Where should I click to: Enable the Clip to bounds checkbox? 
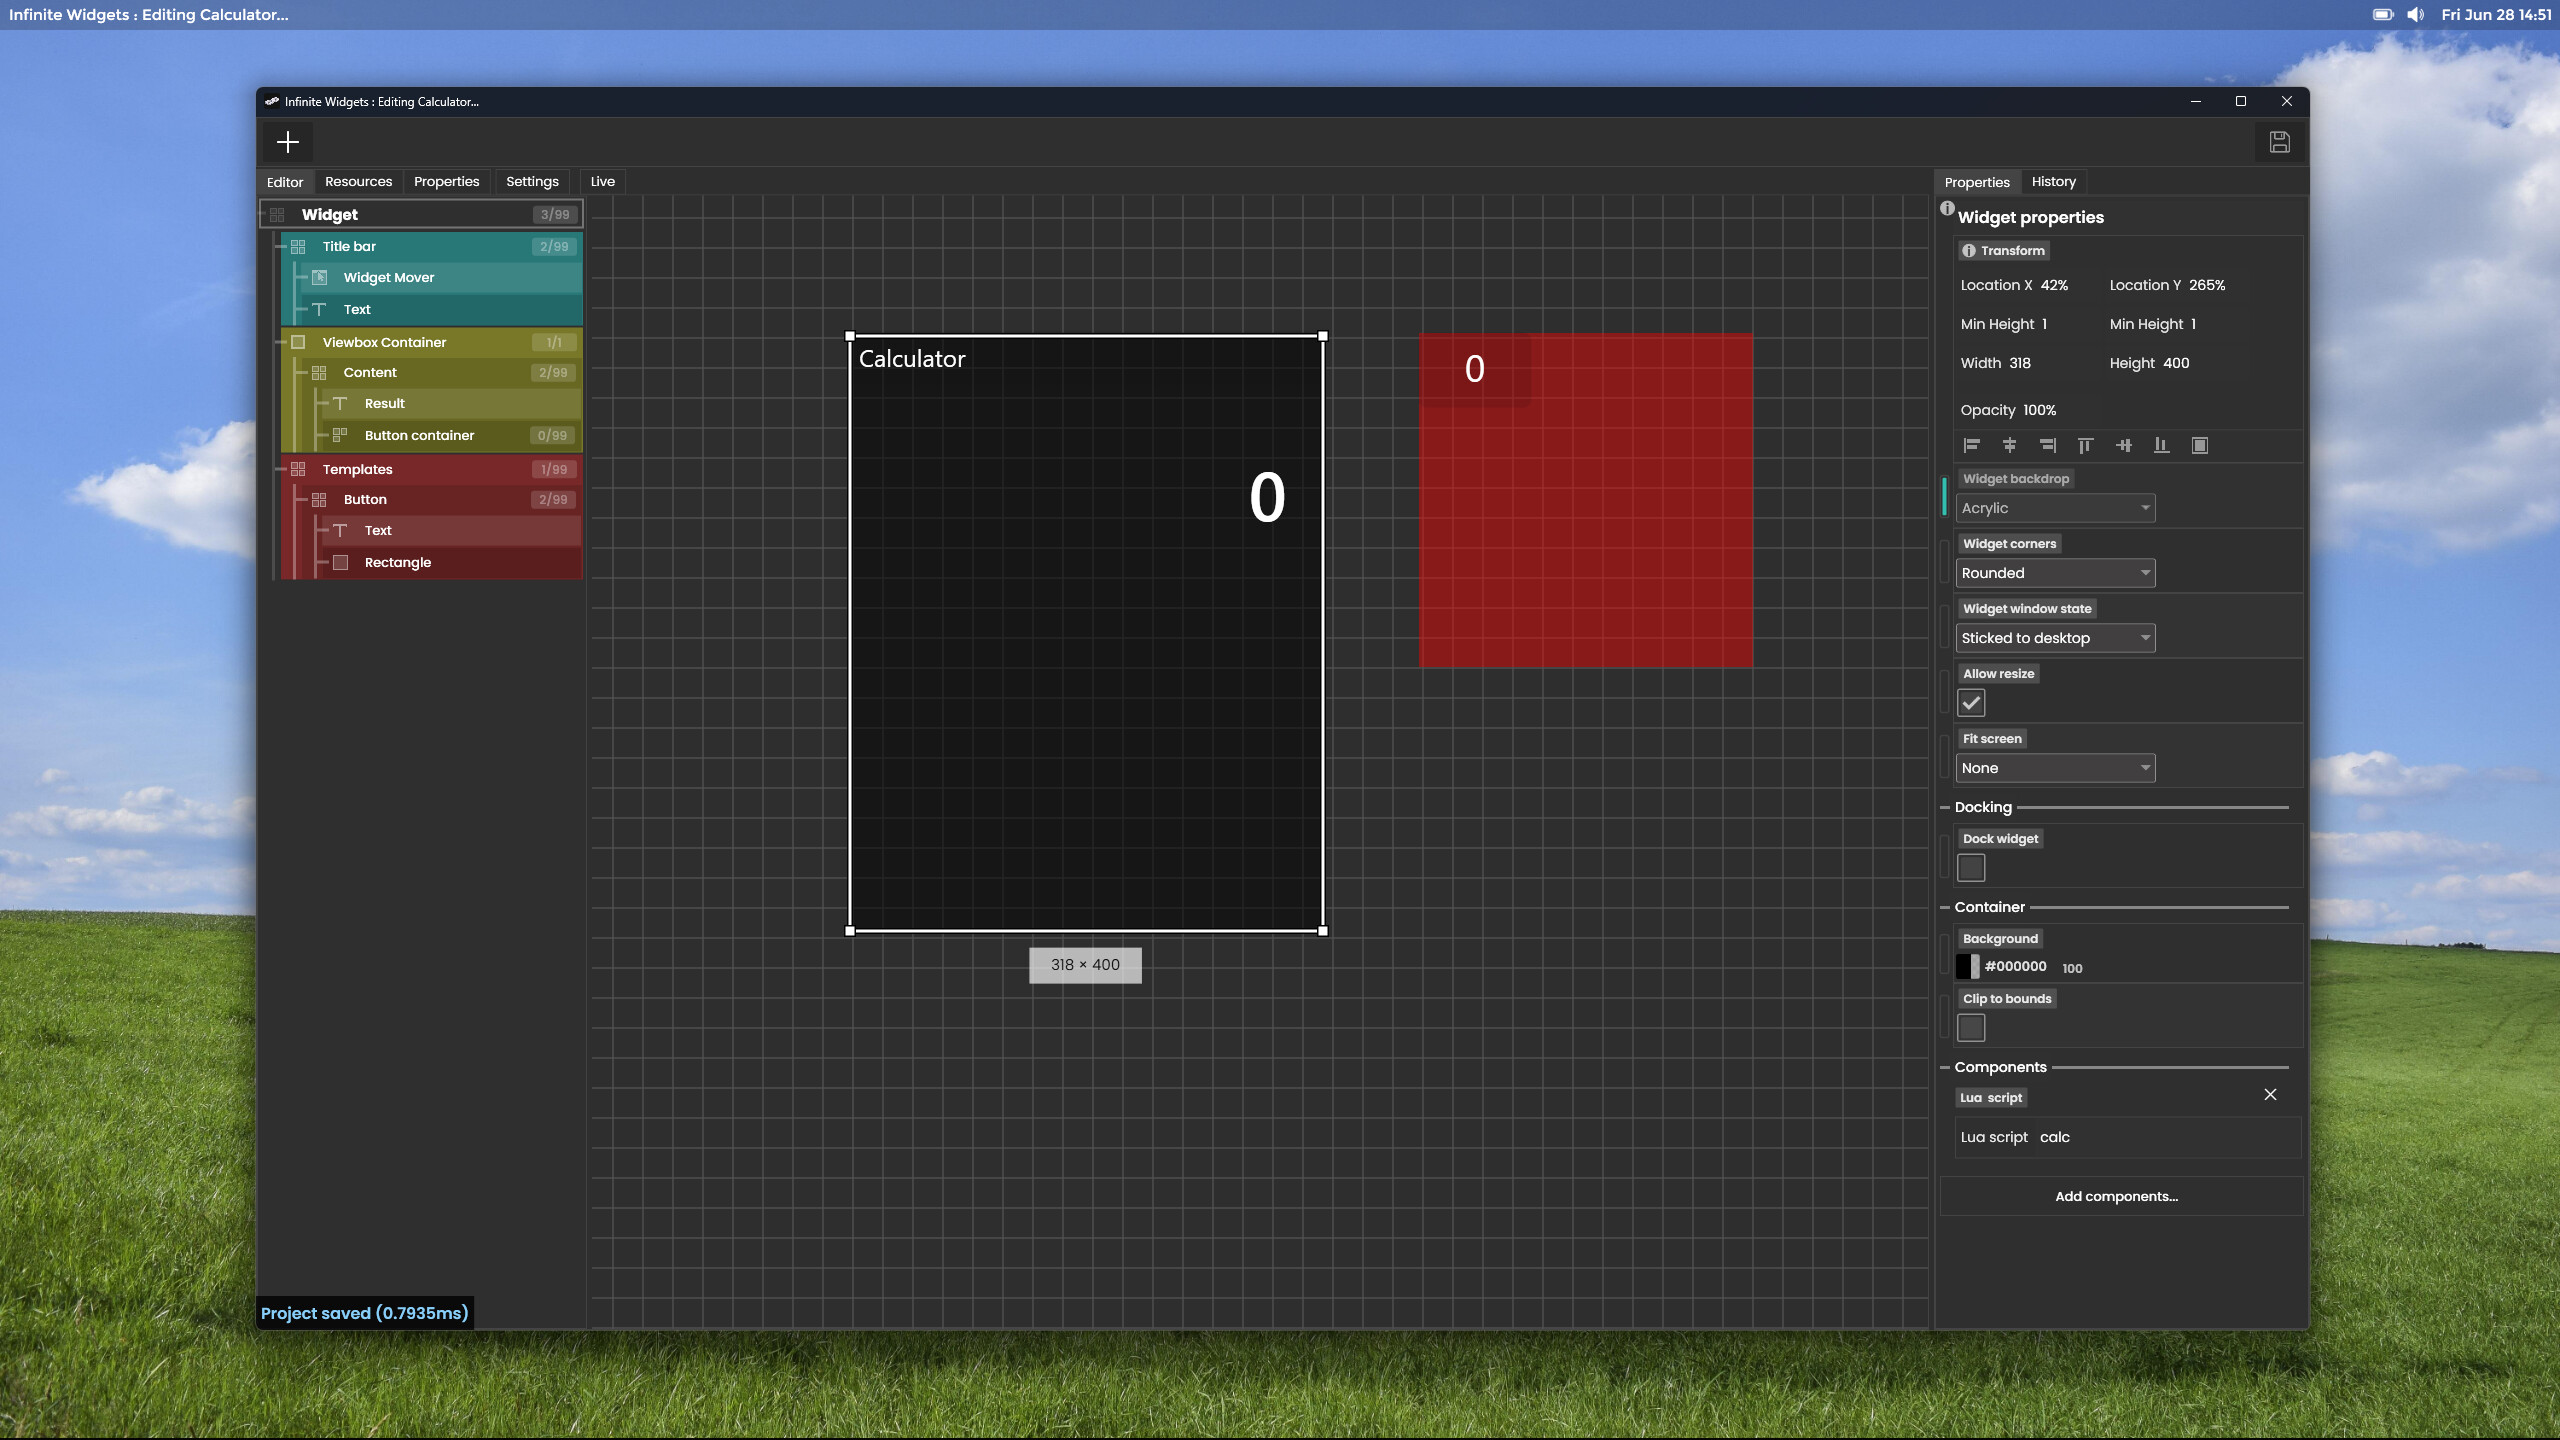(1970, 1027)
